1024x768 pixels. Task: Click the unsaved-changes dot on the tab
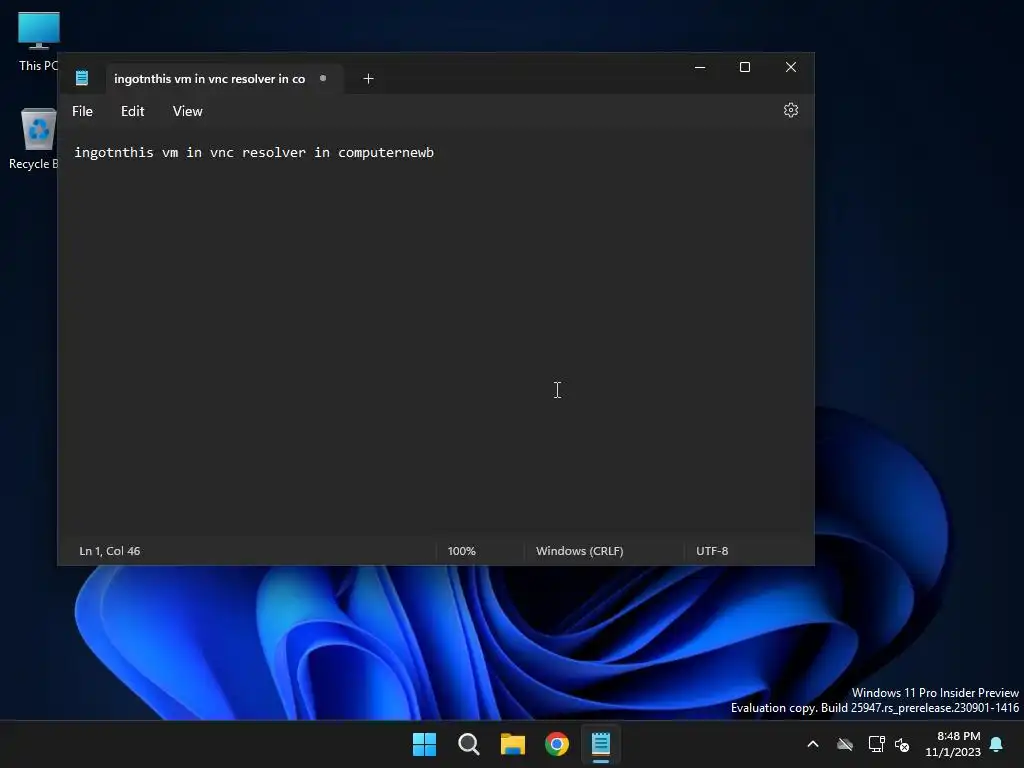coord(323,78)
